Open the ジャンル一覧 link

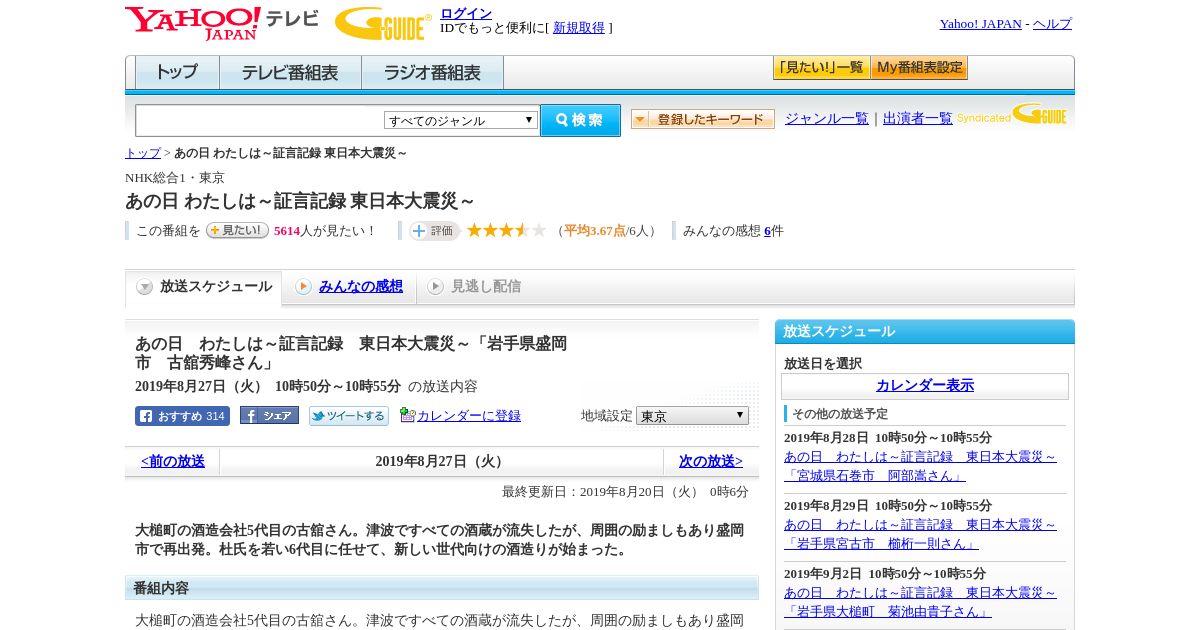pyautogui.click(x=827, y=119)
